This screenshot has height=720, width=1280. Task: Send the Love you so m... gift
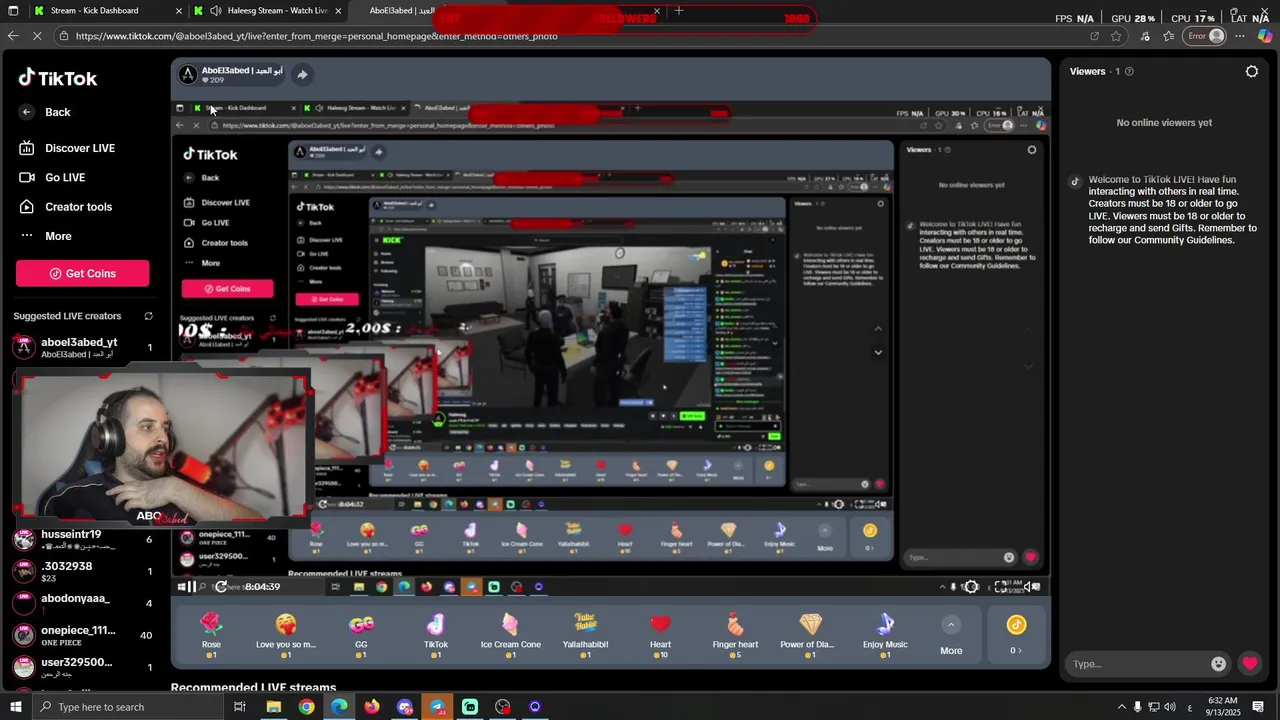click(286, 635)
